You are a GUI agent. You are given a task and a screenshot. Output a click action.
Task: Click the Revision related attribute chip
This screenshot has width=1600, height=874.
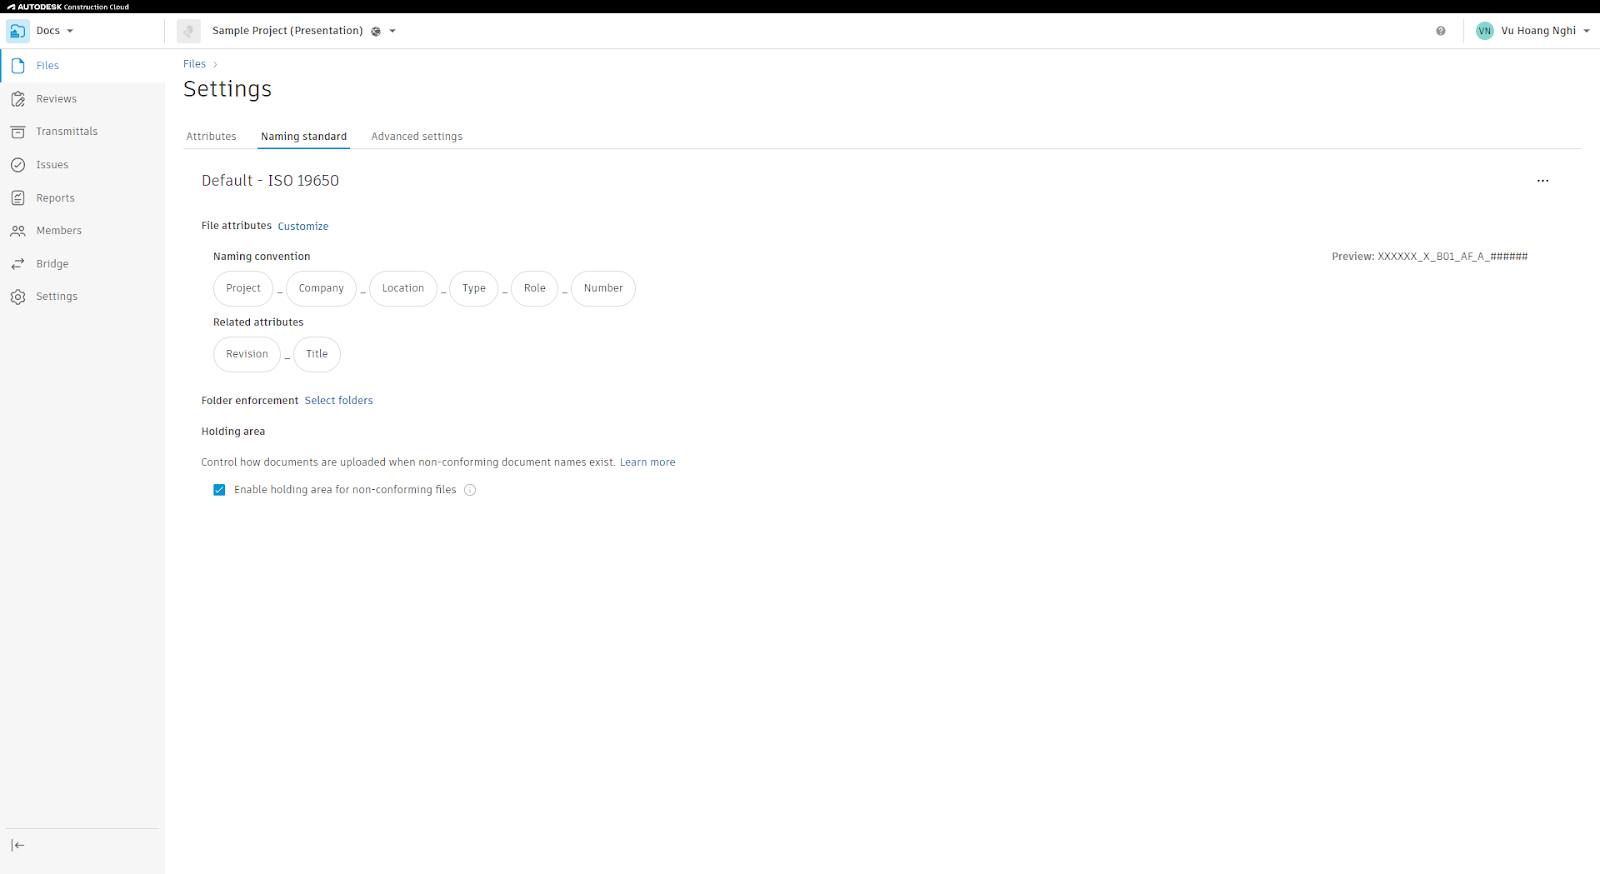[247, 355]
